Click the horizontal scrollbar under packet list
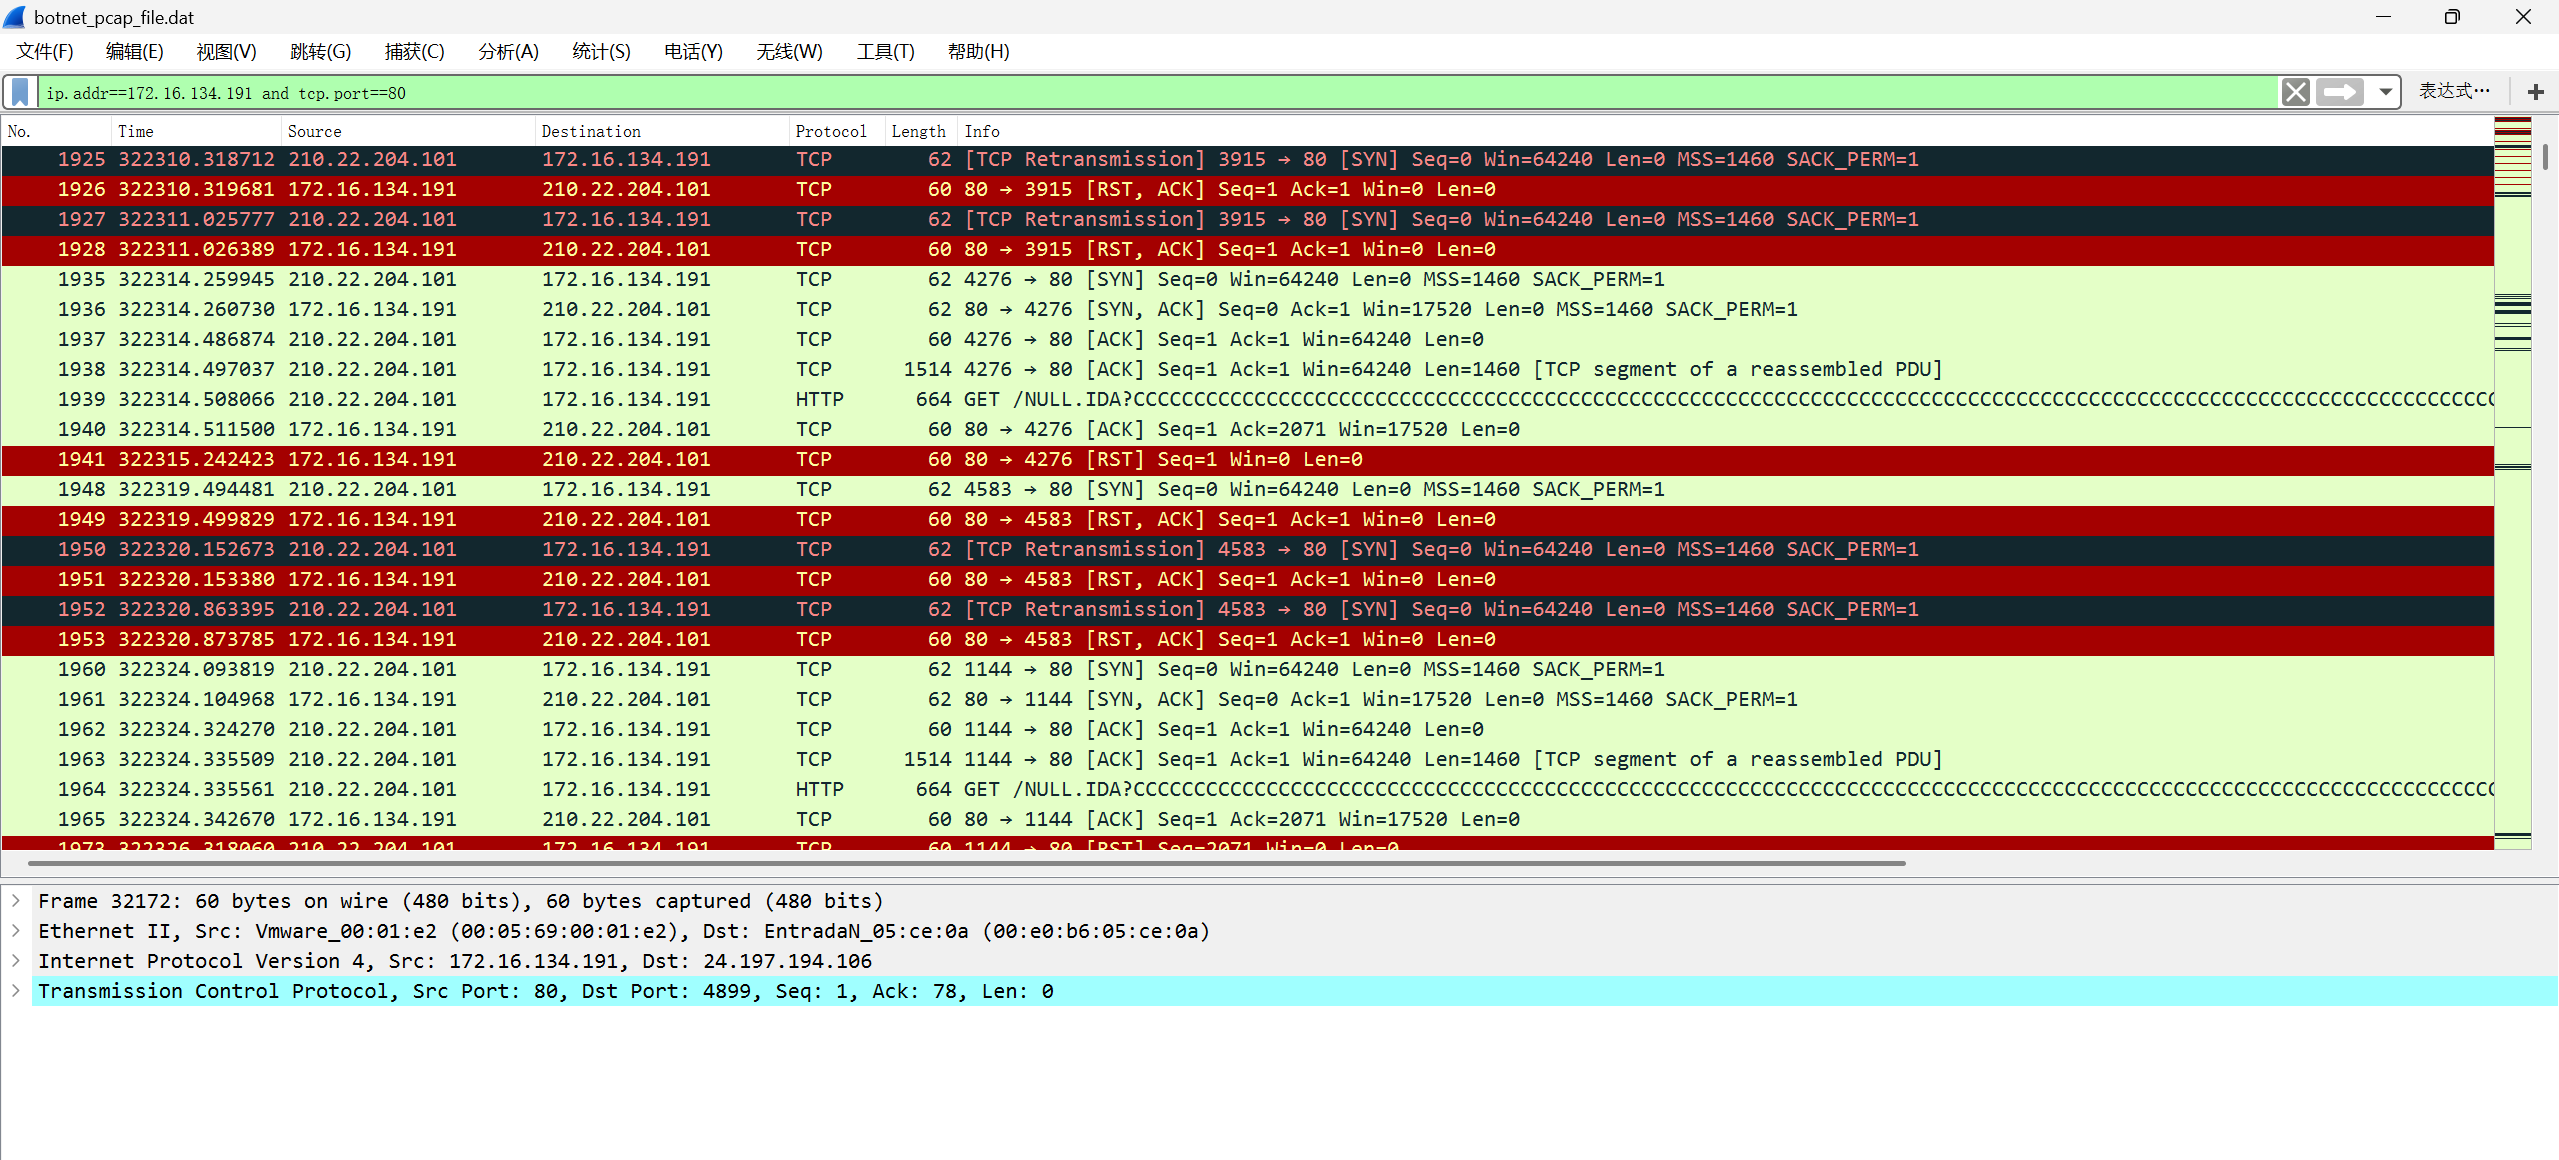The height and width of the screenshot is (1160, 2559). tap(966, 863)
